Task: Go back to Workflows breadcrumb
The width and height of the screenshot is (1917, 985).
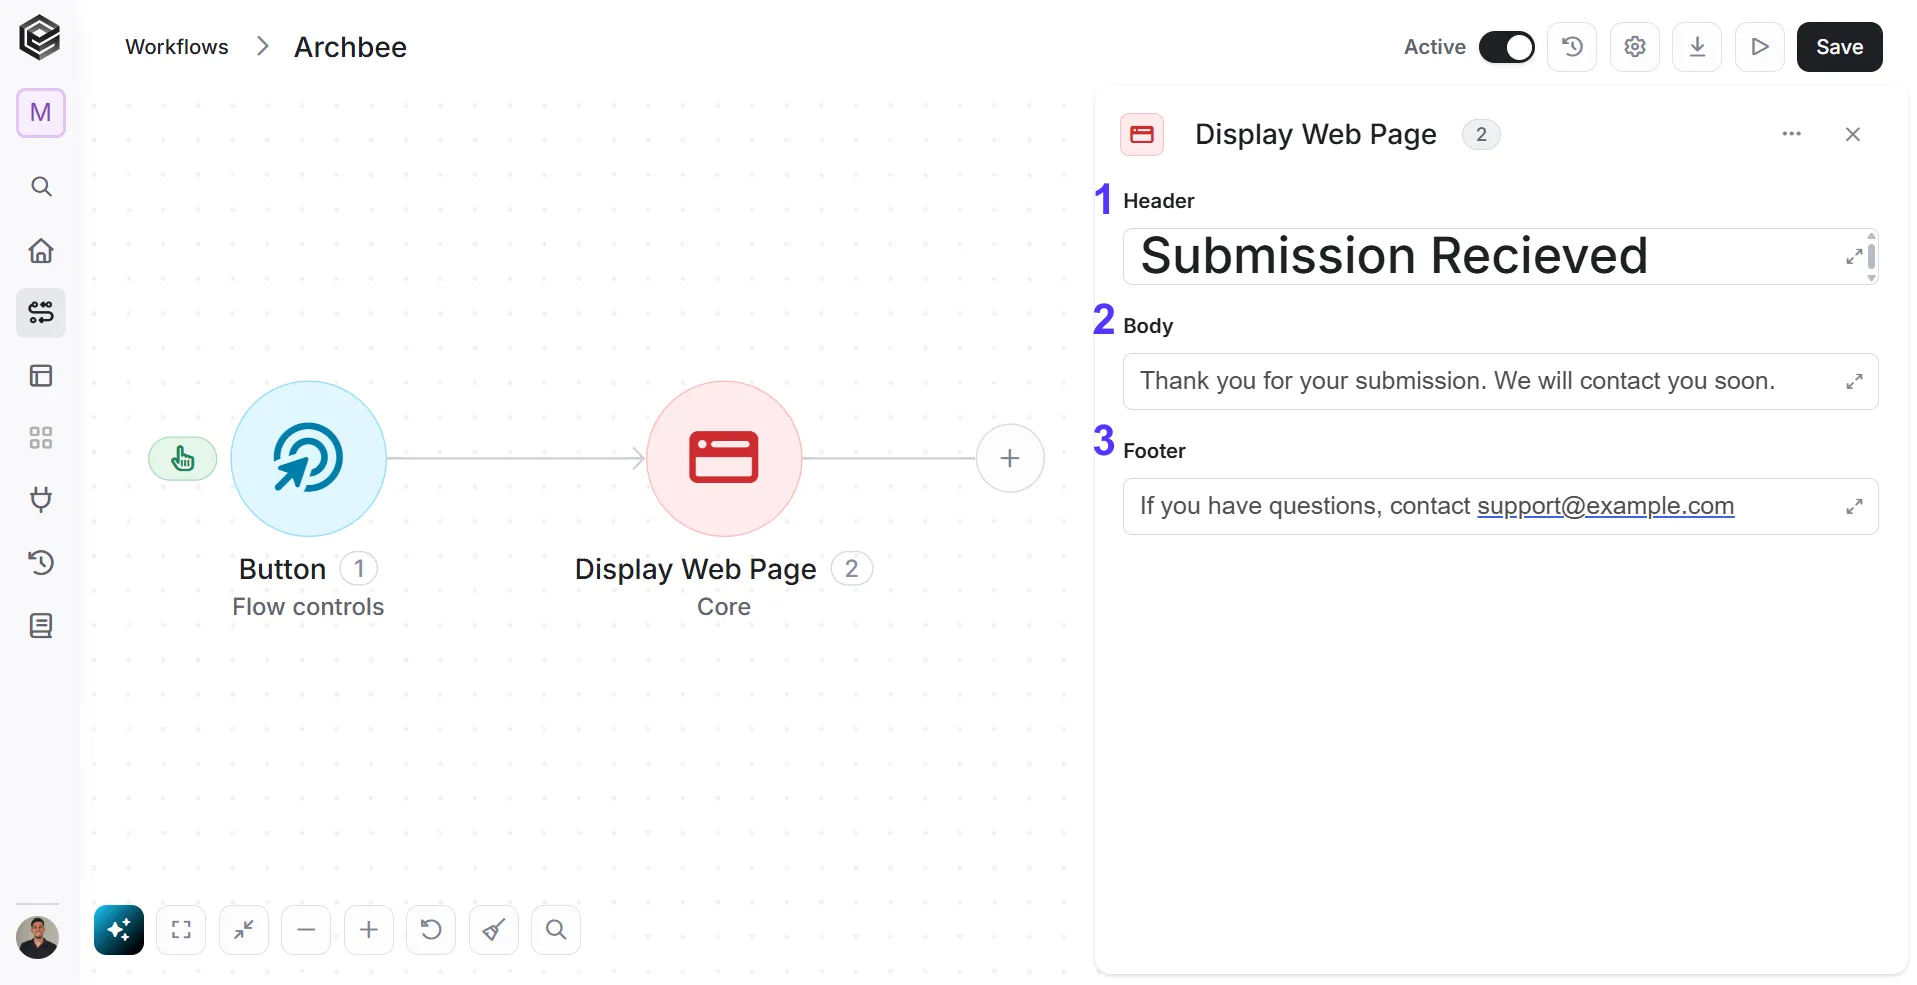Action: point(177,47)
